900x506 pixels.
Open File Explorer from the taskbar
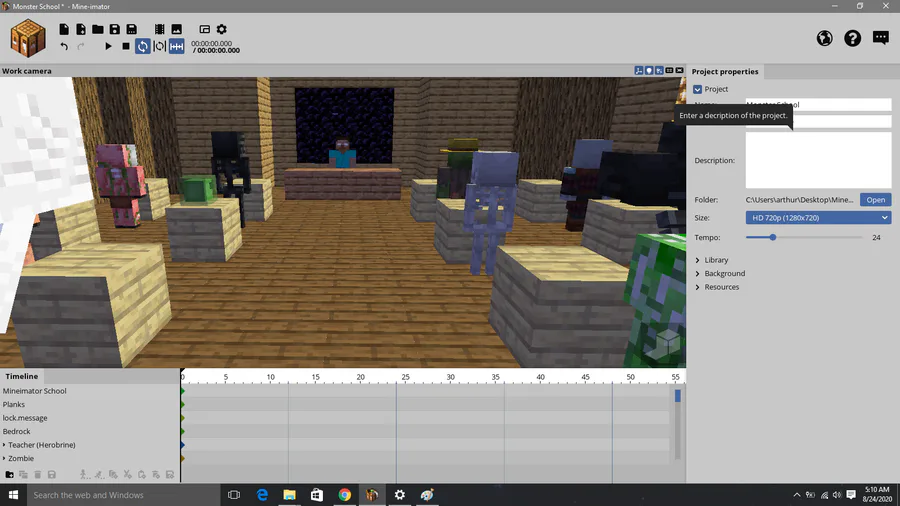[x=289, y=495]
